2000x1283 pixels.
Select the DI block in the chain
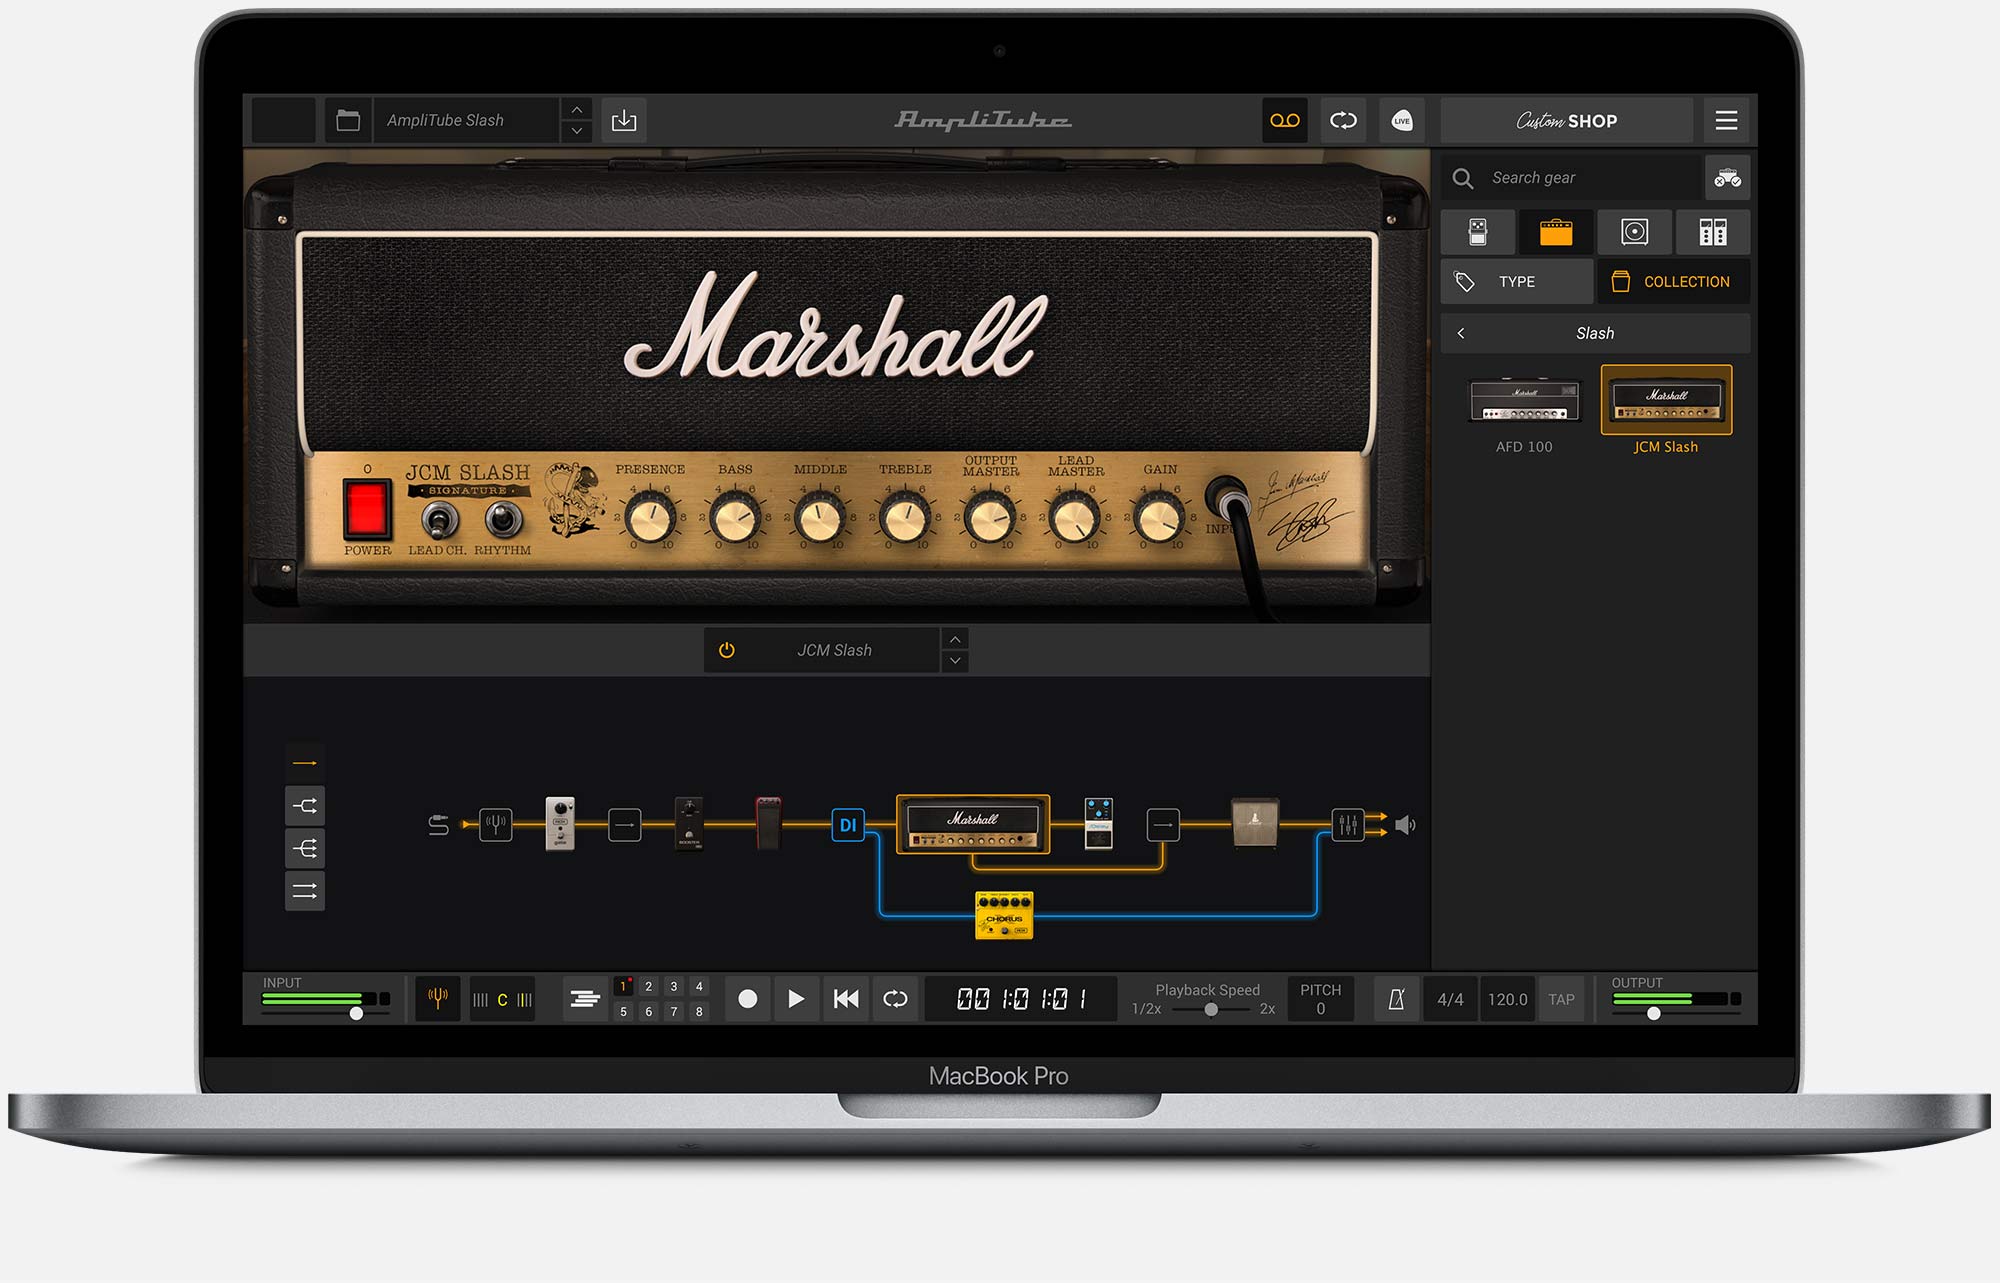pyautogui.click(x=848, y=825)
